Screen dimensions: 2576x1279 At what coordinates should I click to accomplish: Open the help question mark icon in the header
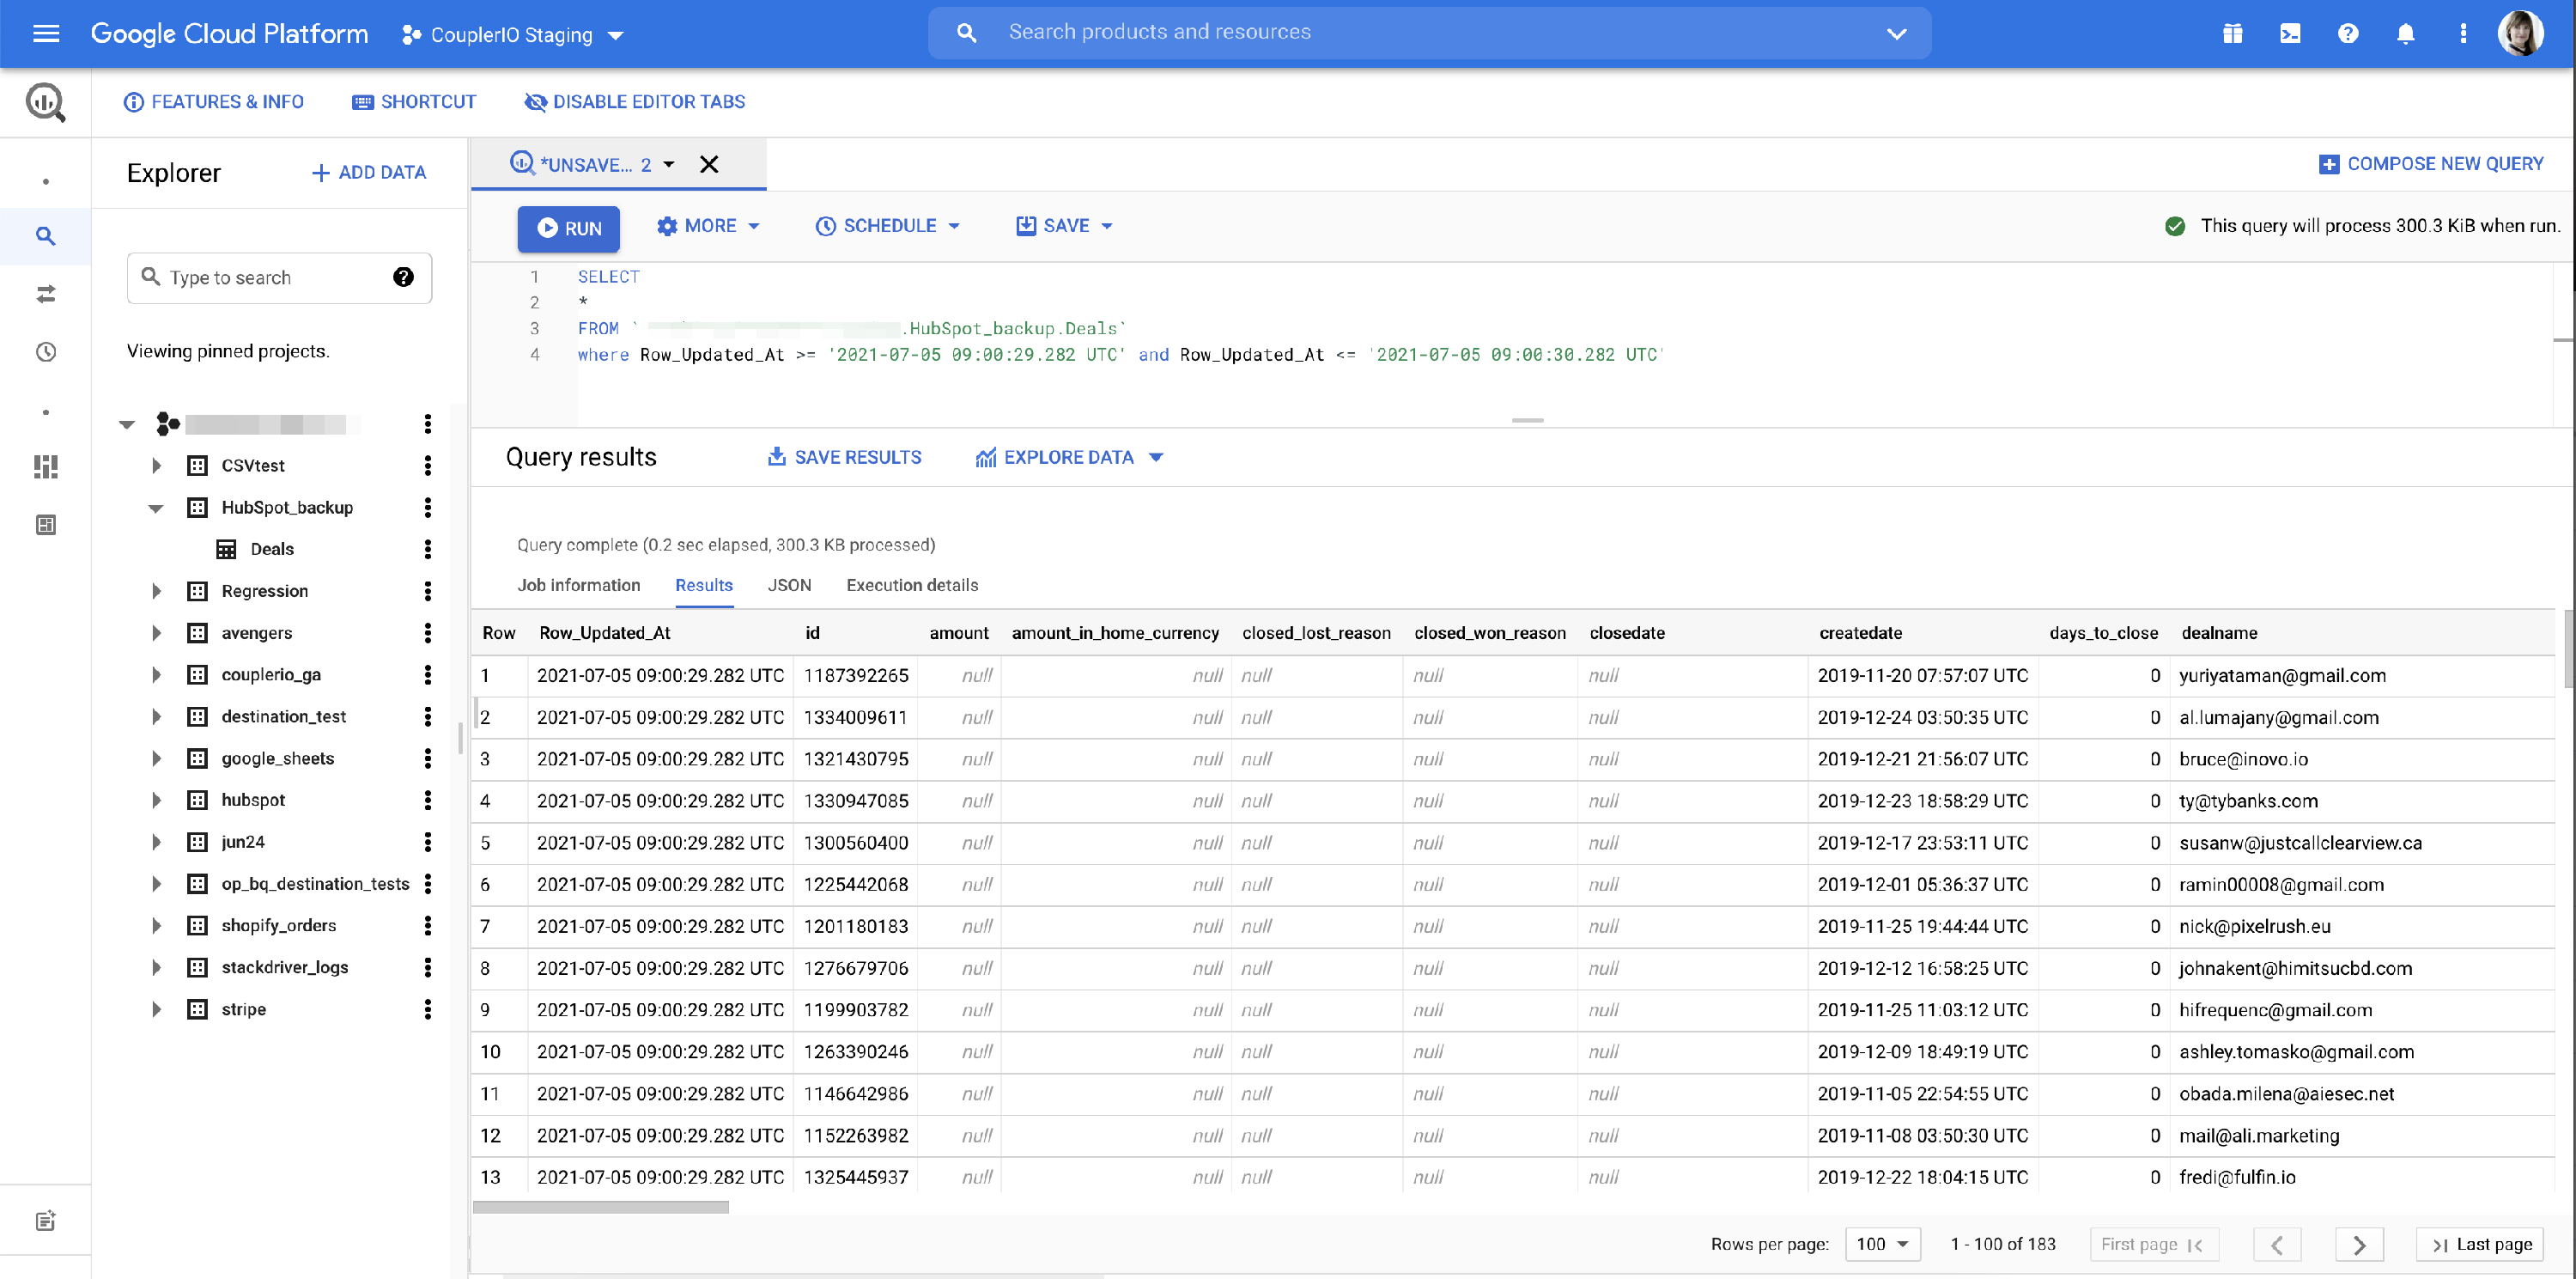(x=2348, y=34)
